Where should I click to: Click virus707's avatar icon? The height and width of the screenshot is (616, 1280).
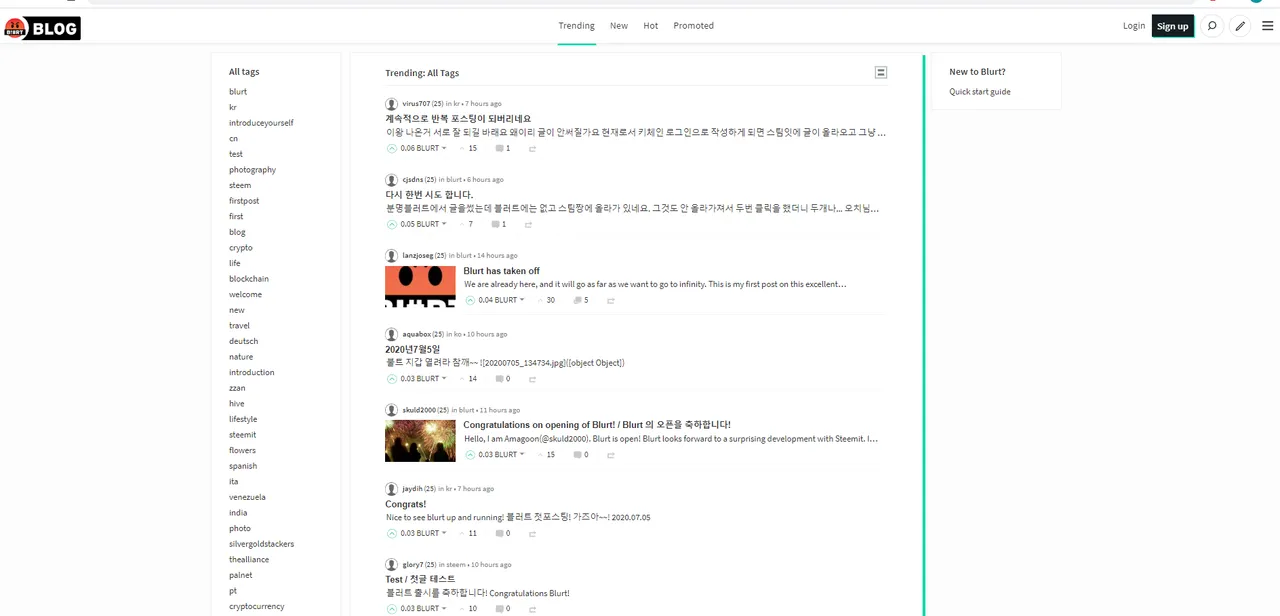coord(392,104)
